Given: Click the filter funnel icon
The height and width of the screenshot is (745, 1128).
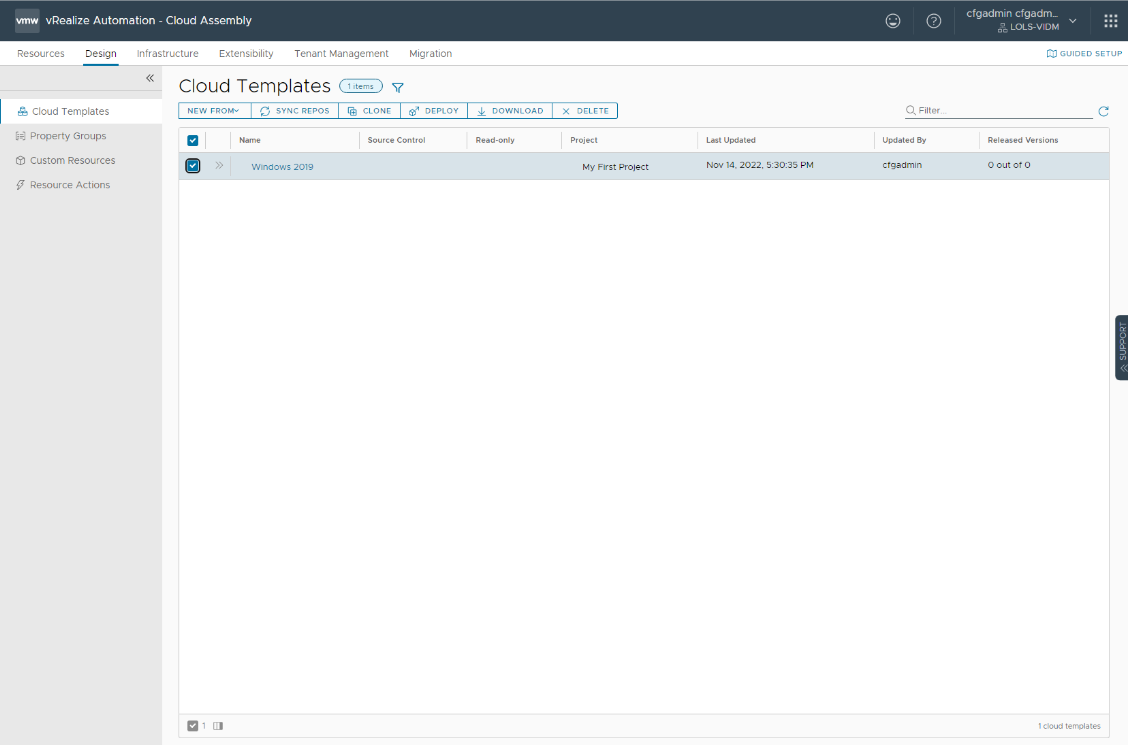Looking at the screenshot, I should [398, 88].
